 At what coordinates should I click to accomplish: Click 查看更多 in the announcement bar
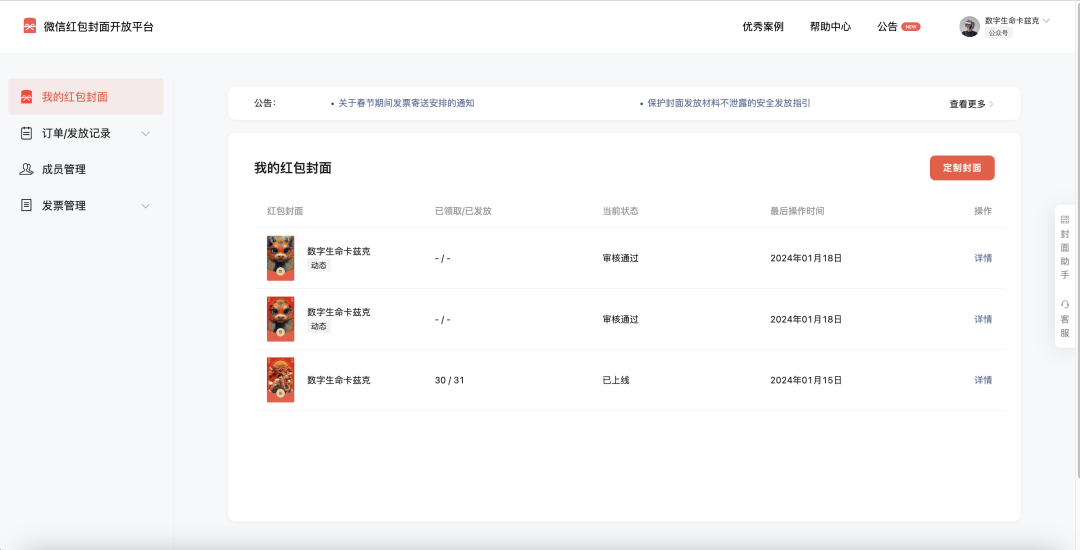(967, 104)
